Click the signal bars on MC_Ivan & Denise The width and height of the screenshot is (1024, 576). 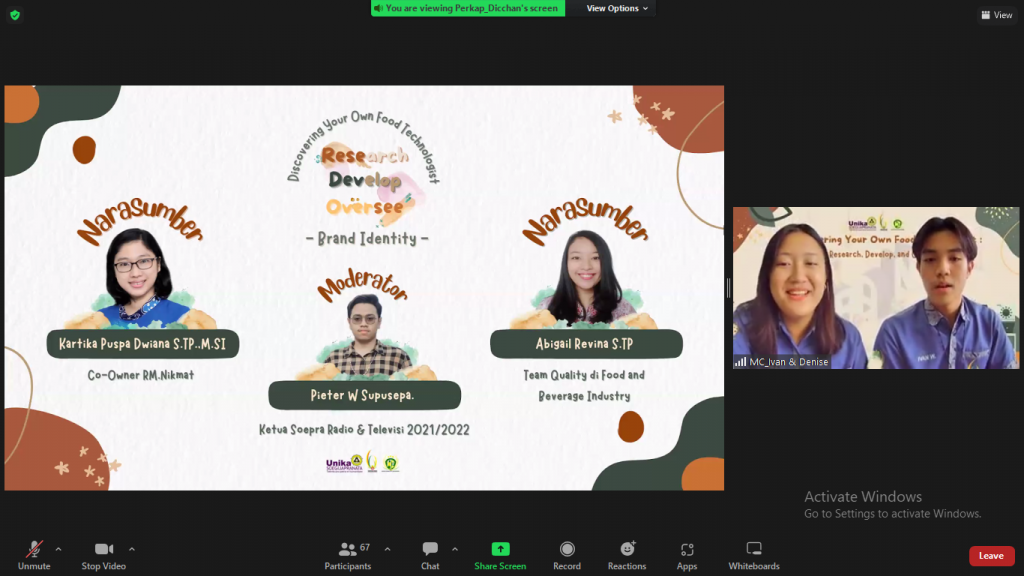pos(741,362)
